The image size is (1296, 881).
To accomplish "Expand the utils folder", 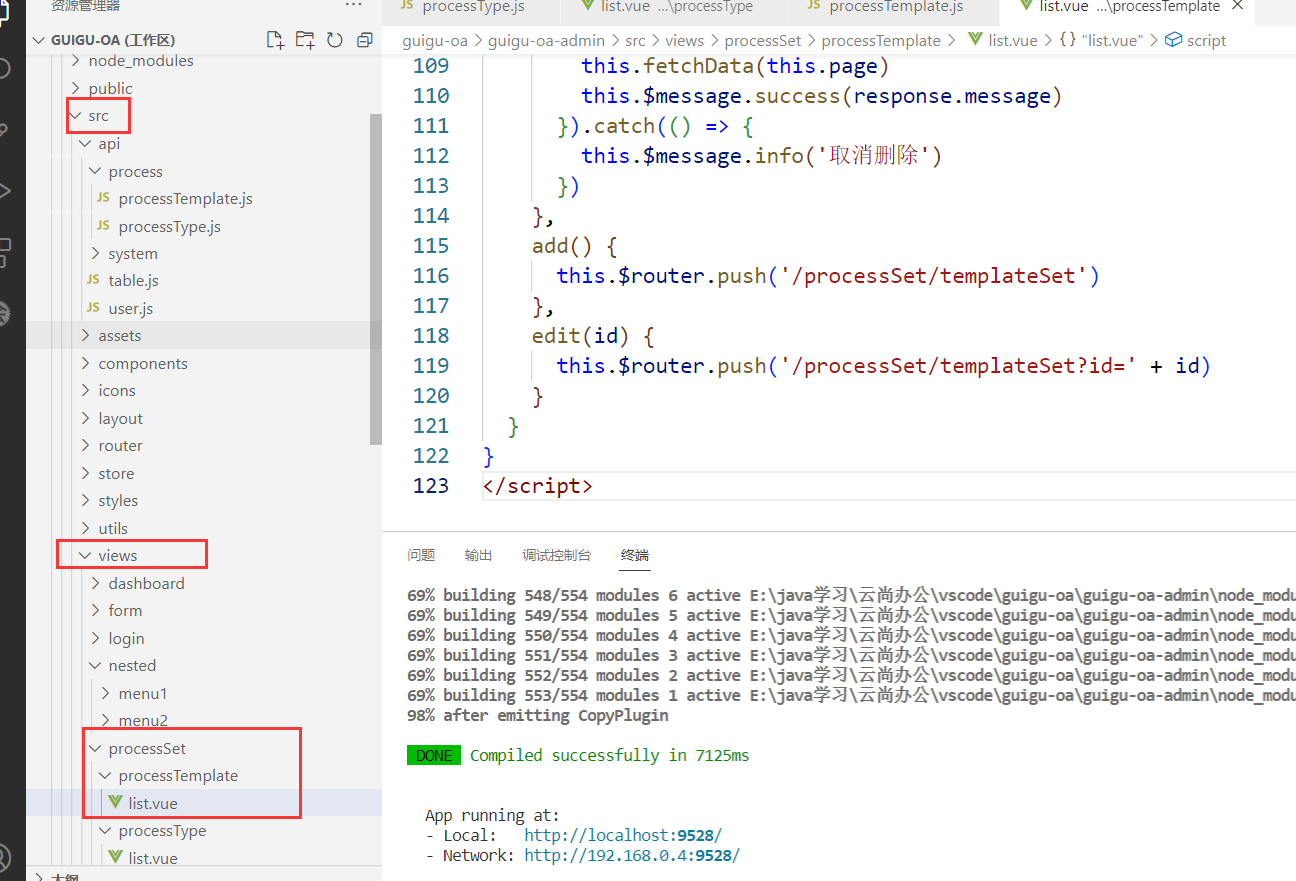I will point(86,528).
